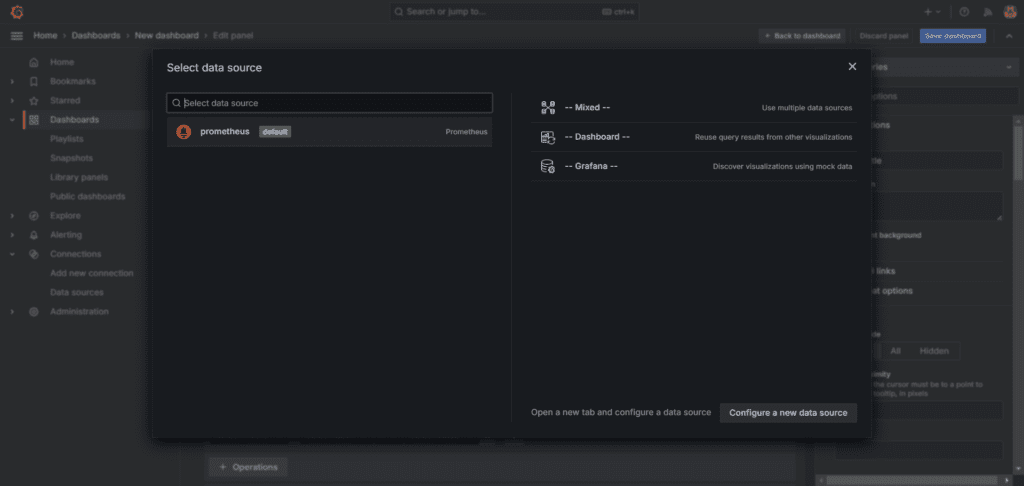Screen dimensions: 1024x486
Task: Open Playlists in sidebar
Action: pyautogui.click(x=67, y=139)
